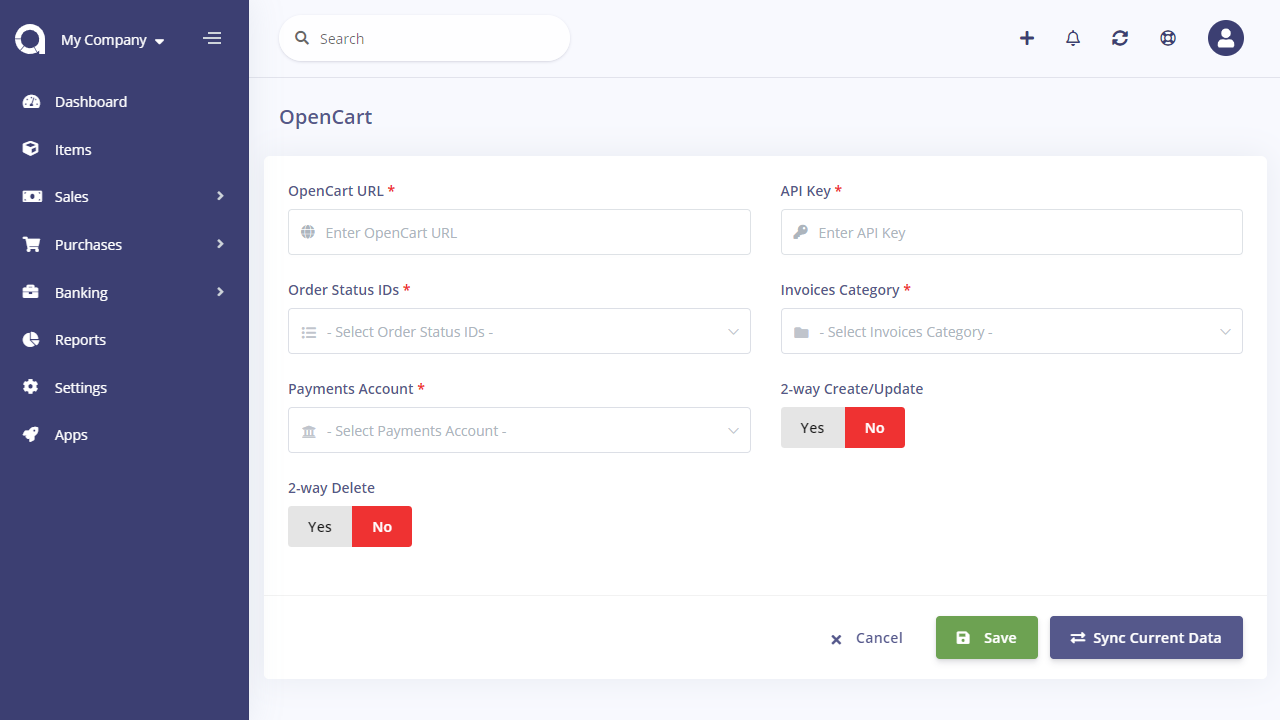Expand the Payments Account dropdown
The height and width of the screenshot is (720, 1280).
pyautogui.click(x=519, y=430)
